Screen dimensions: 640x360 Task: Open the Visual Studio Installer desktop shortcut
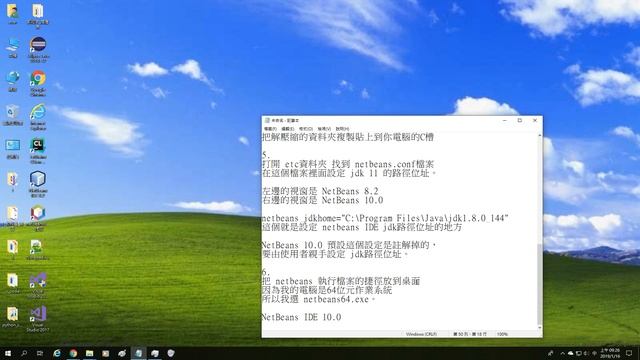[x=38, y=286]
